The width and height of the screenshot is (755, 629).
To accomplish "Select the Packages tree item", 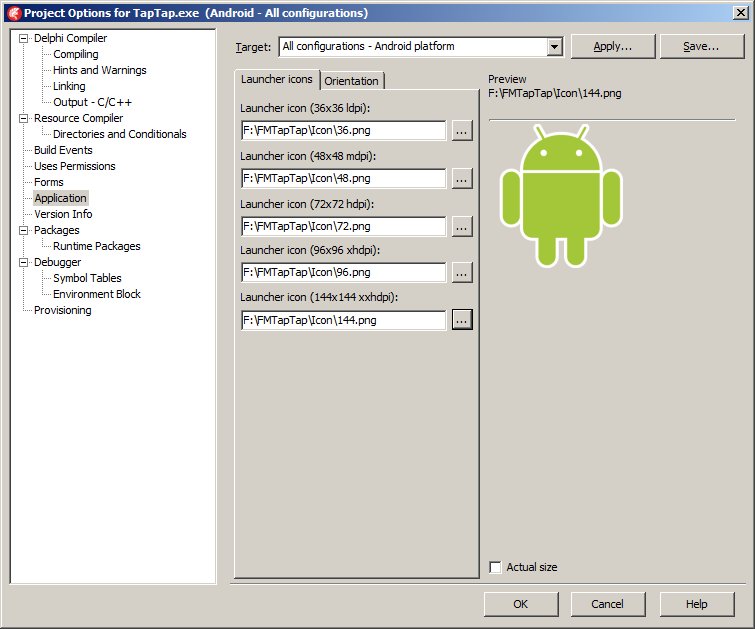I will coord(56,230).
